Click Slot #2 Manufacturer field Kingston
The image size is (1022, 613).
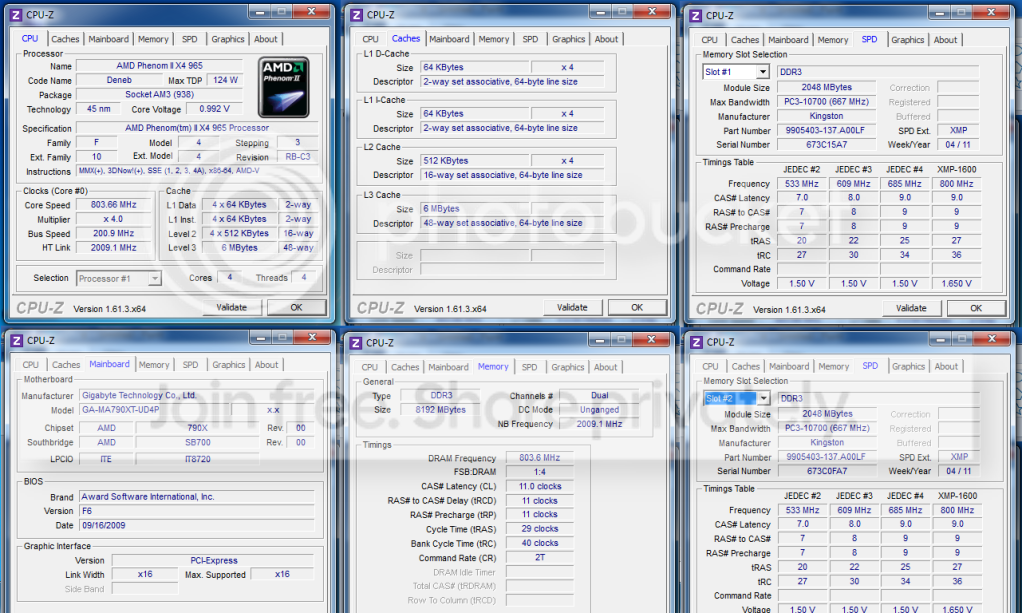click(827, 442)
